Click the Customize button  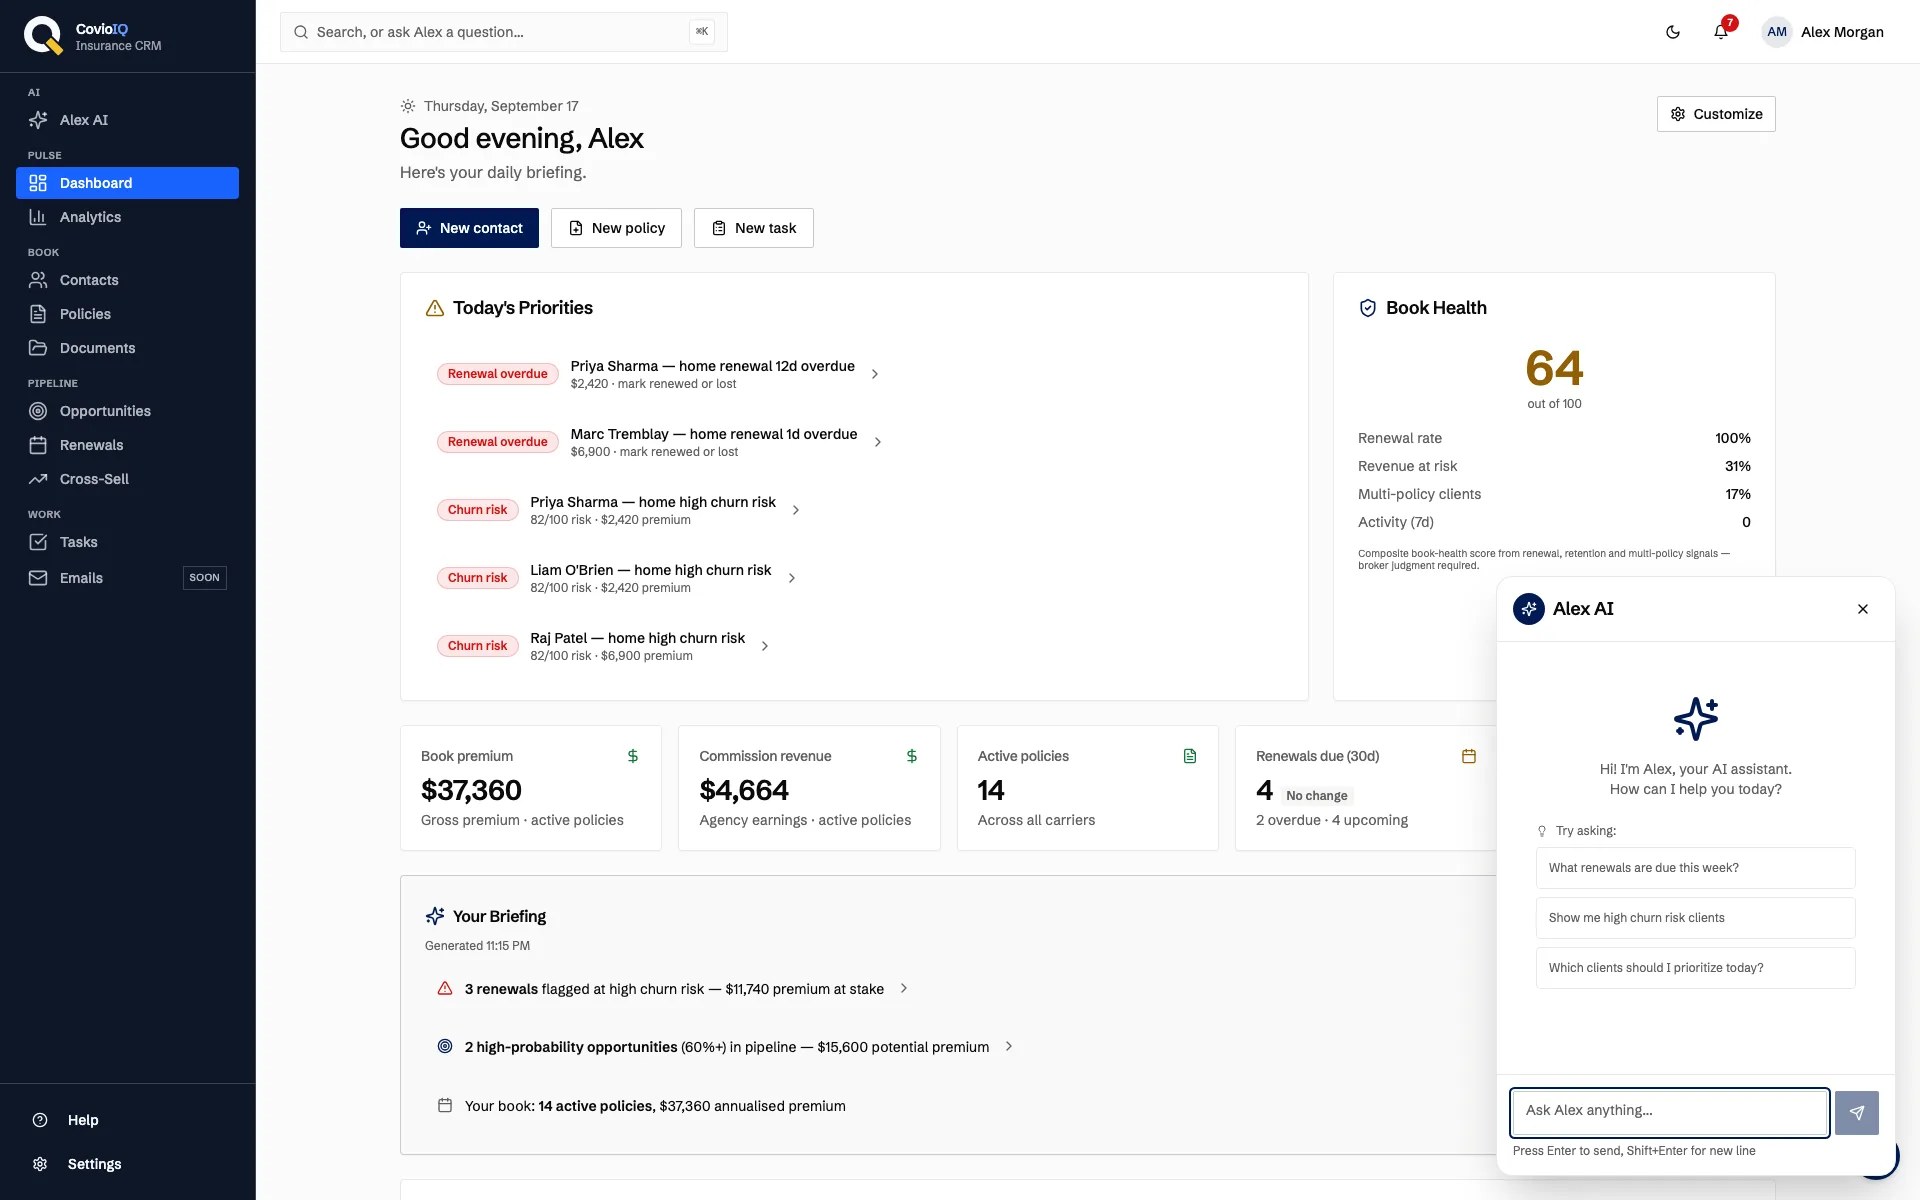click(1716, 114)
